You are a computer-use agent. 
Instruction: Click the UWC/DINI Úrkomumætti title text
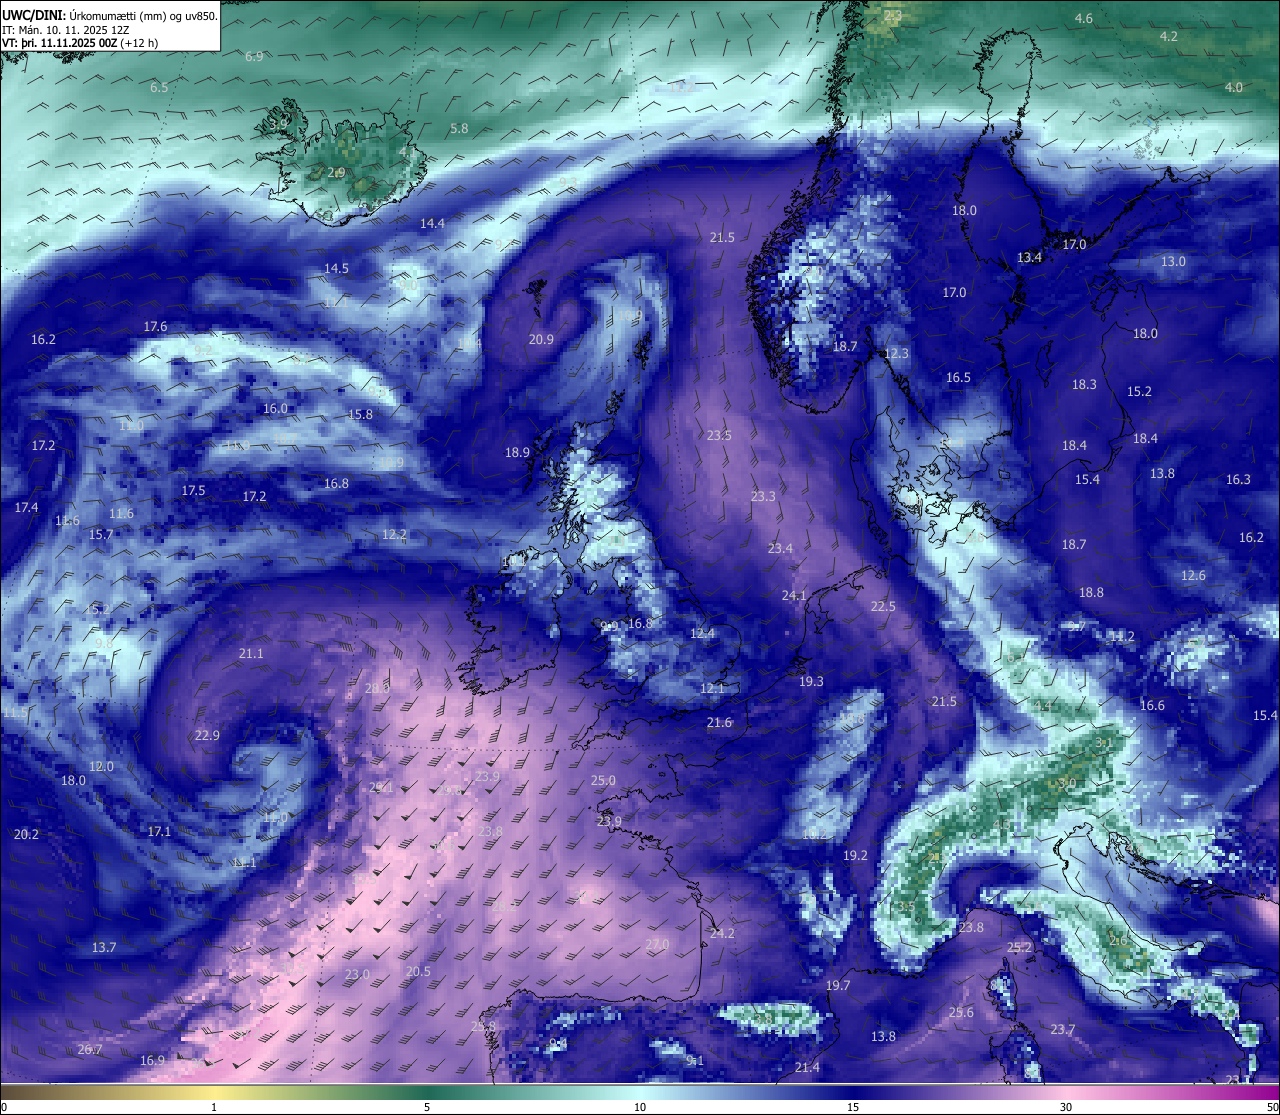coord(110,16)
